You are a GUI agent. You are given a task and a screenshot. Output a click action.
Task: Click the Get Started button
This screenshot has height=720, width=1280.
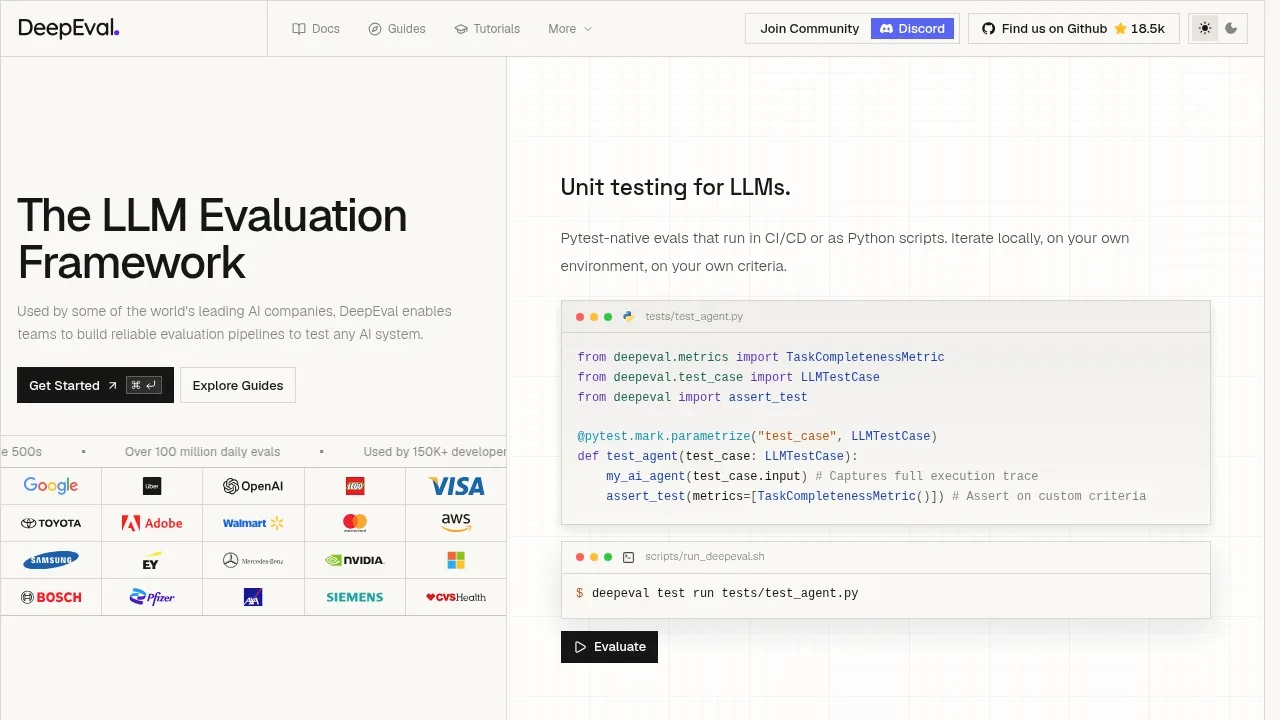point(95,385)
